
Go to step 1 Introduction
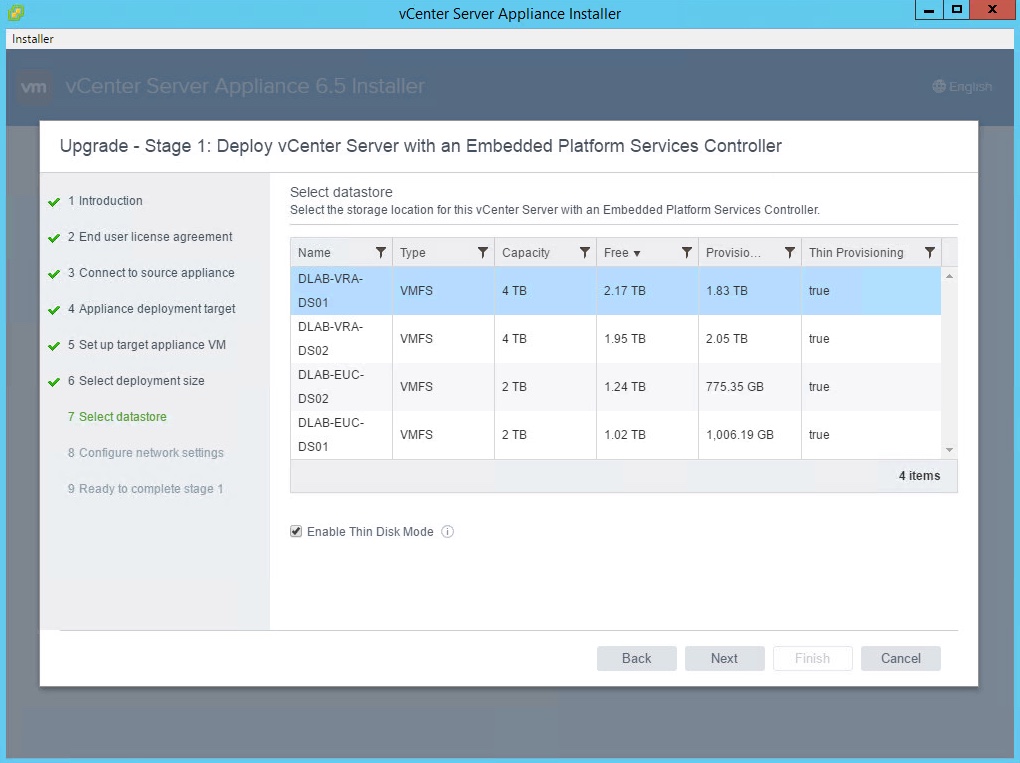[x=110, y=201]
